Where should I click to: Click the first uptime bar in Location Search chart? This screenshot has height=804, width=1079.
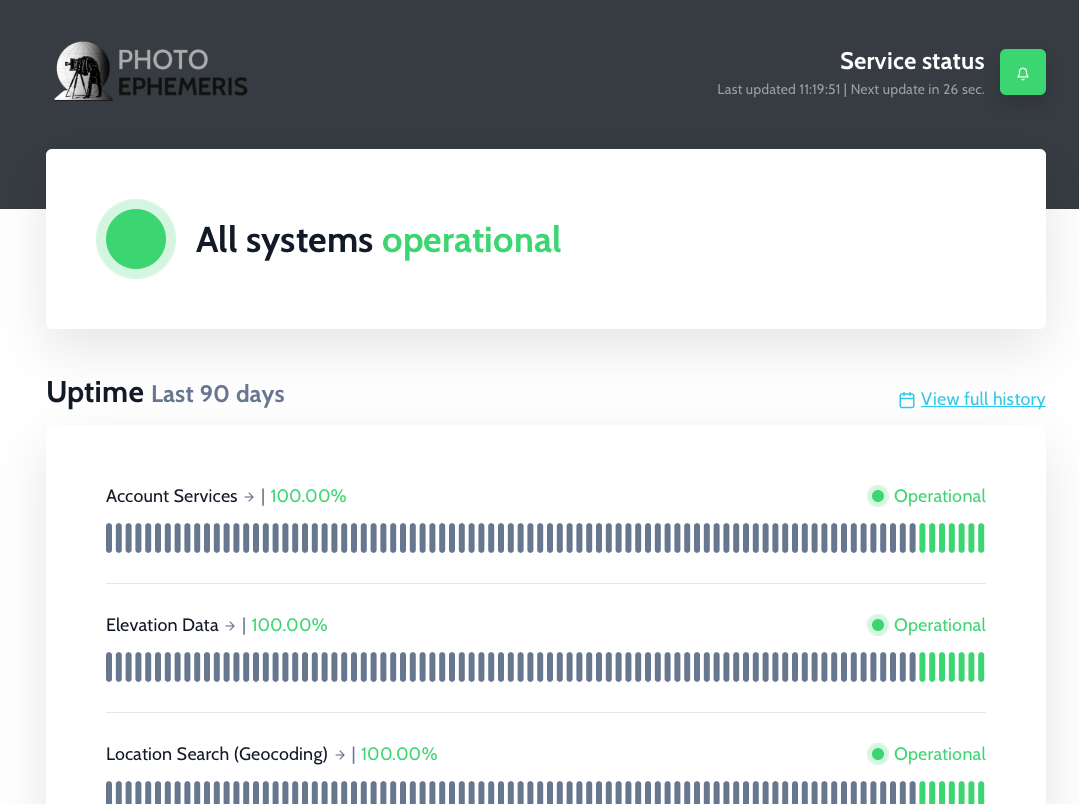(109, 793)
